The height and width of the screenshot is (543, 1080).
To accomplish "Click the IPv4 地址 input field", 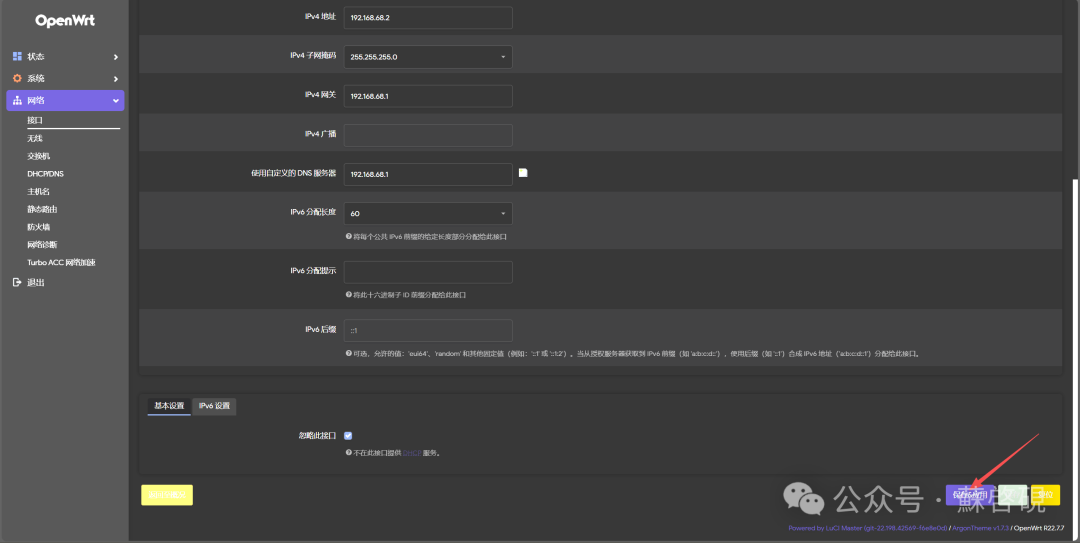I will (428, 18).
